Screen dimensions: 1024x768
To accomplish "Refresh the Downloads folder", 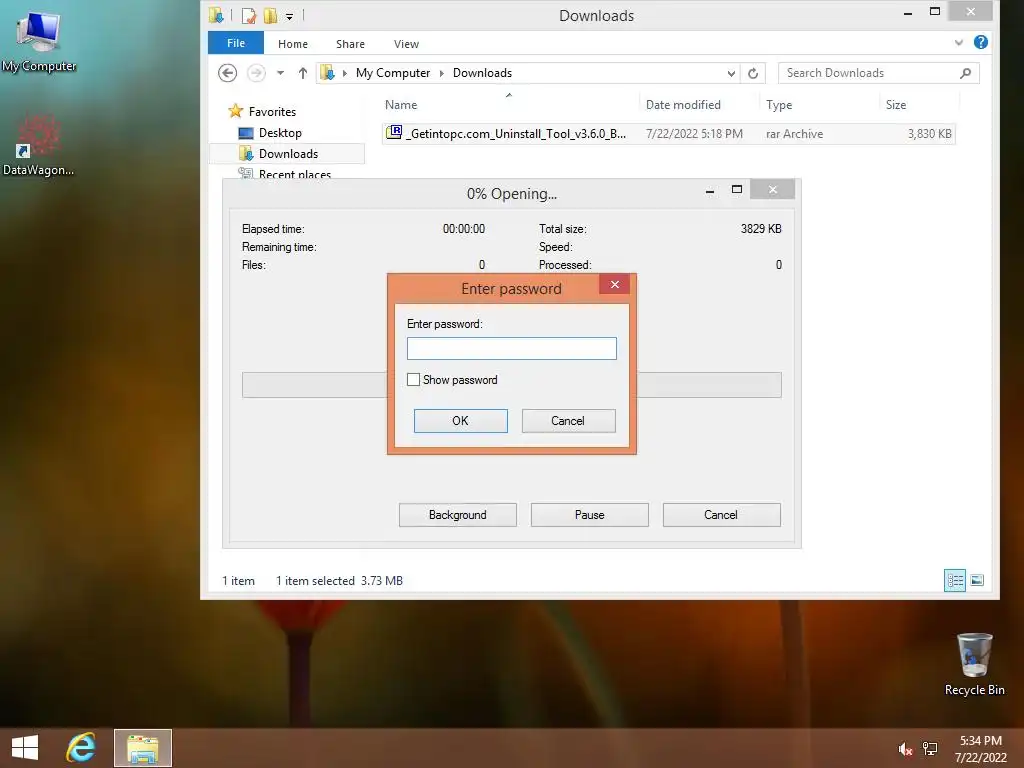I will (x=753, y=73).
